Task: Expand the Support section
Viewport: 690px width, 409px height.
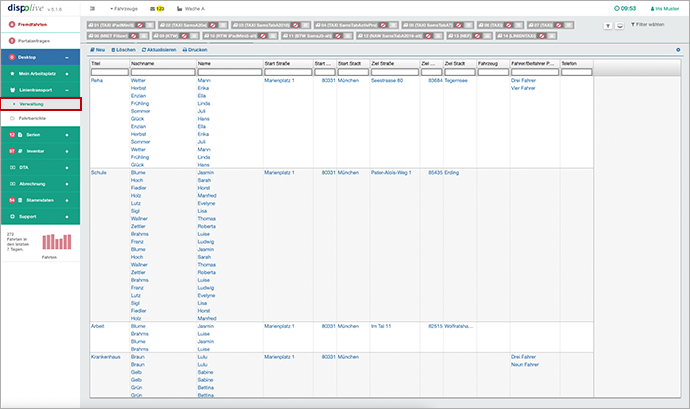Action: click(x=67, y=217)
